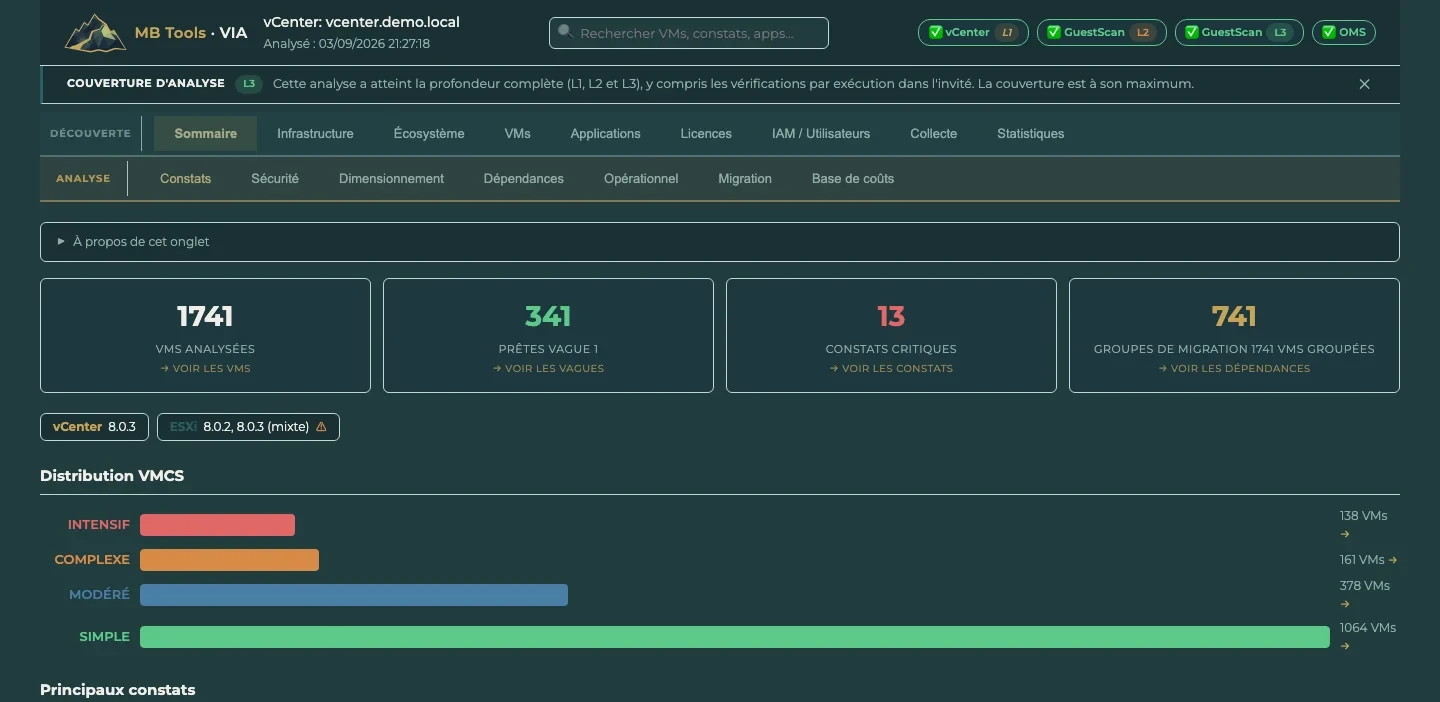1440x702 pixels.
Task: Click the OMS status badge
Action: [x=1344, y=32]
